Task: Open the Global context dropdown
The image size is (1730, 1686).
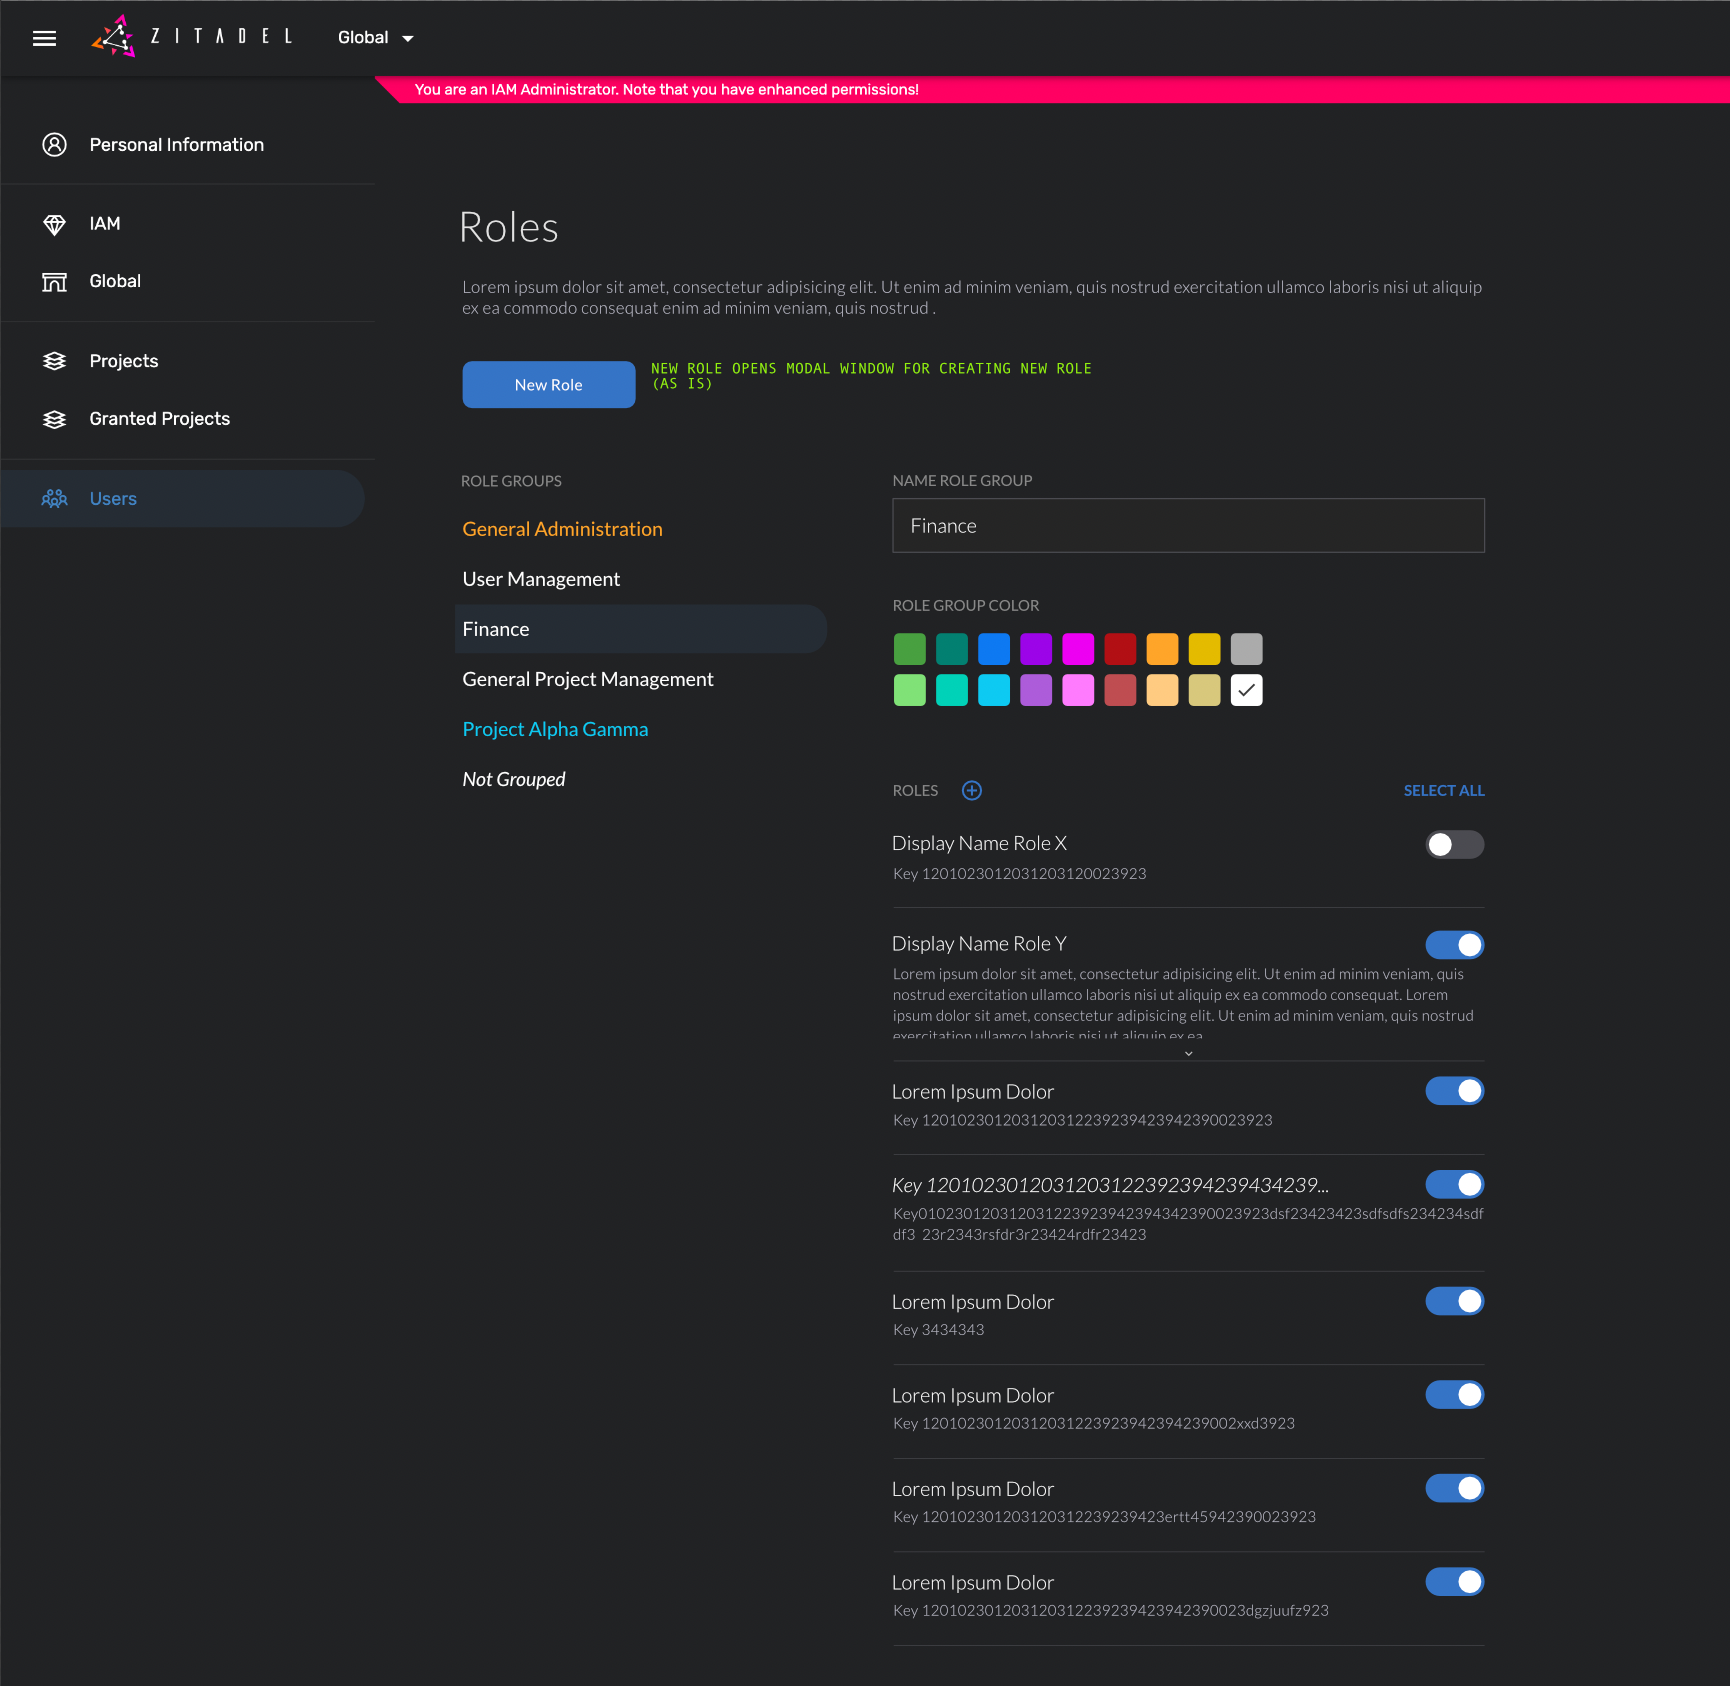Action: [375, 38]
